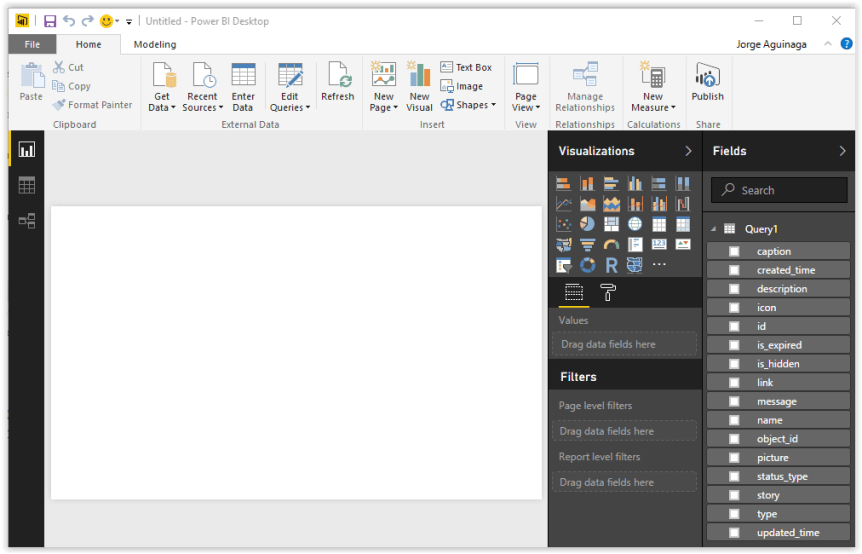
Task: Open the File menu
Action: point(32,44)
